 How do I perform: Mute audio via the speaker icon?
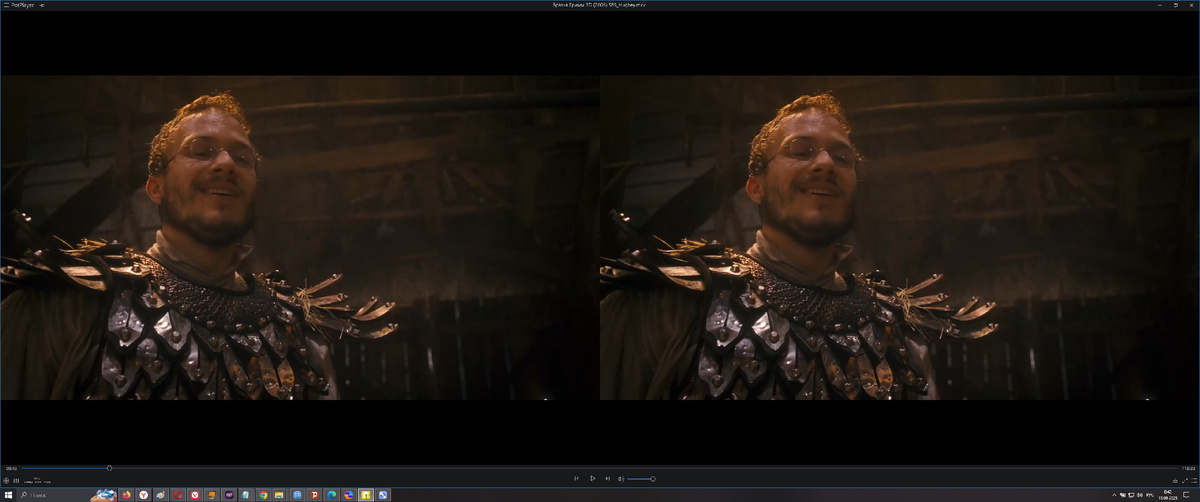click(x=621, y=479)
